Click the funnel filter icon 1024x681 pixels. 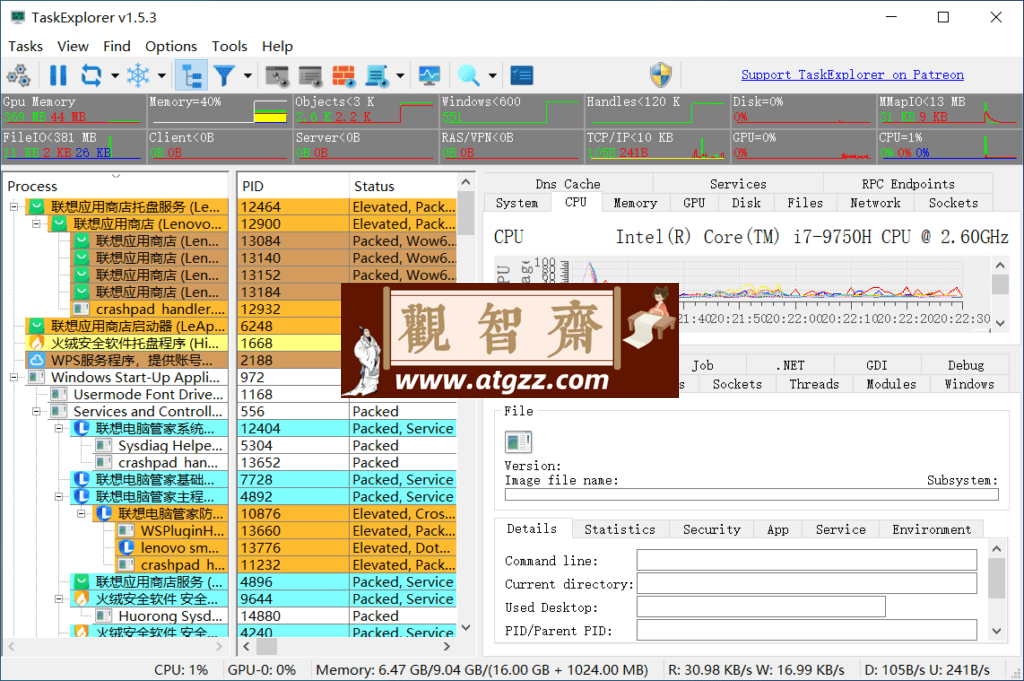[224, 76]
